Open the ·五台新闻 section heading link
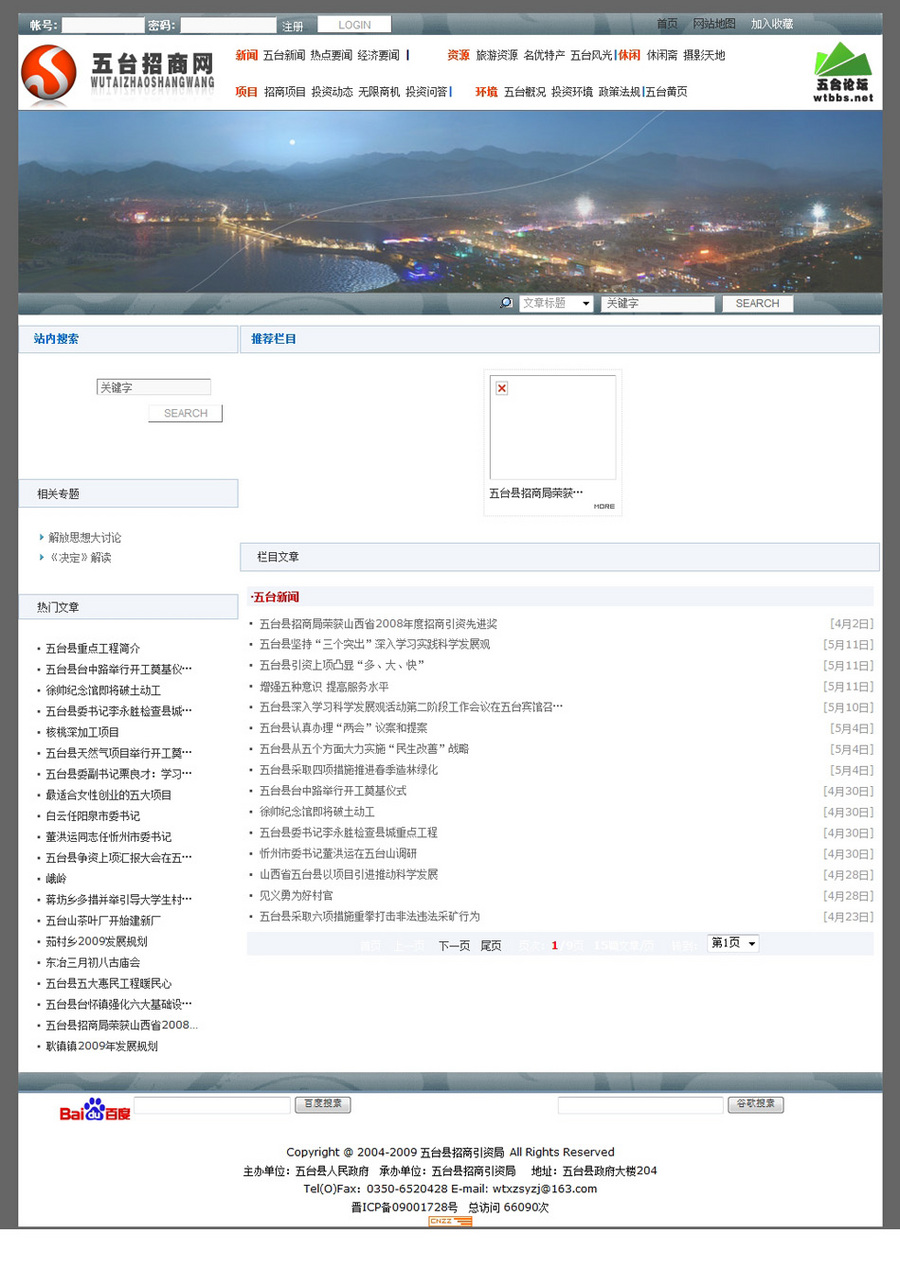The image size is (900, 1270). 275,597
